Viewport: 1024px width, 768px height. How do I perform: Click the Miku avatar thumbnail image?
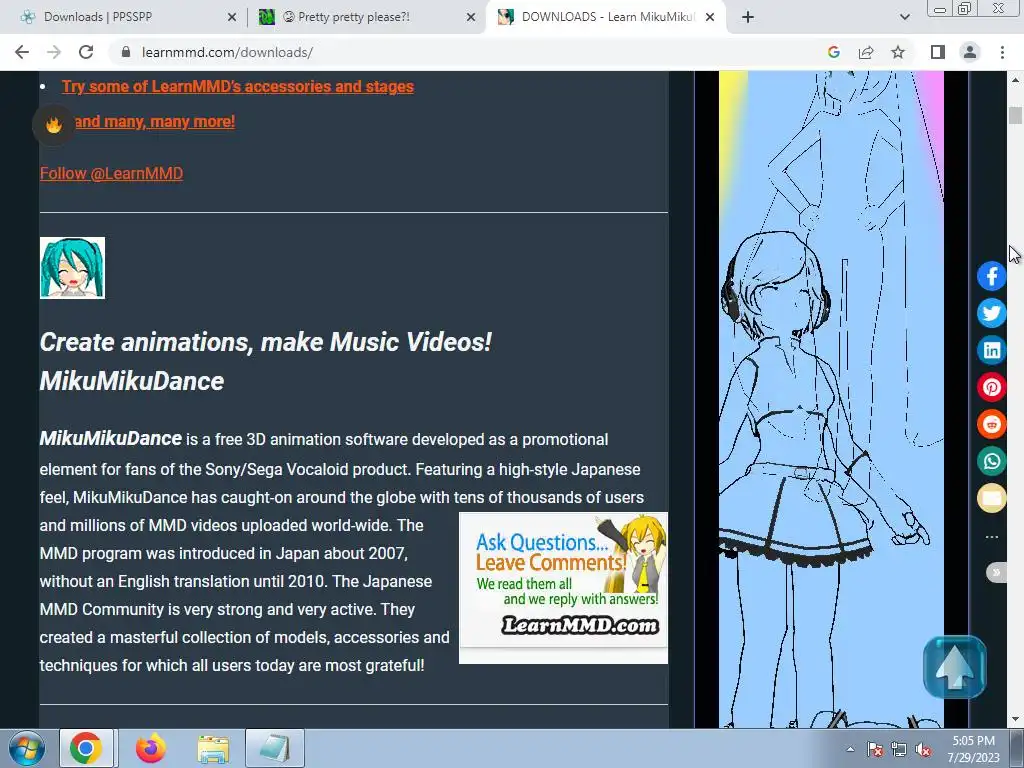point(72,268)
